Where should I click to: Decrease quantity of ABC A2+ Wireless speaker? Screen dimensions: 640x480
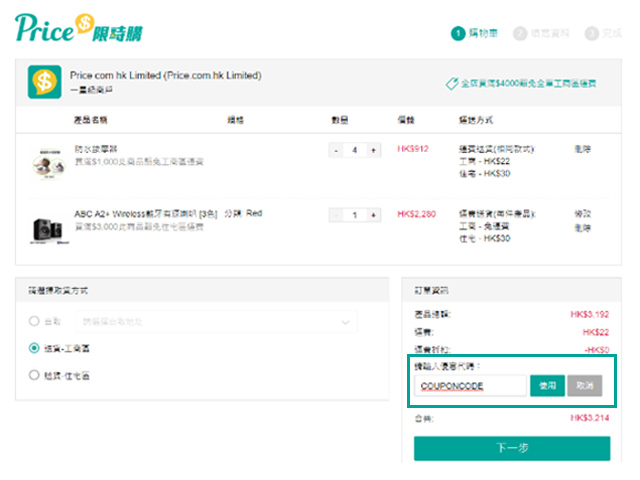tap(337, 215)
